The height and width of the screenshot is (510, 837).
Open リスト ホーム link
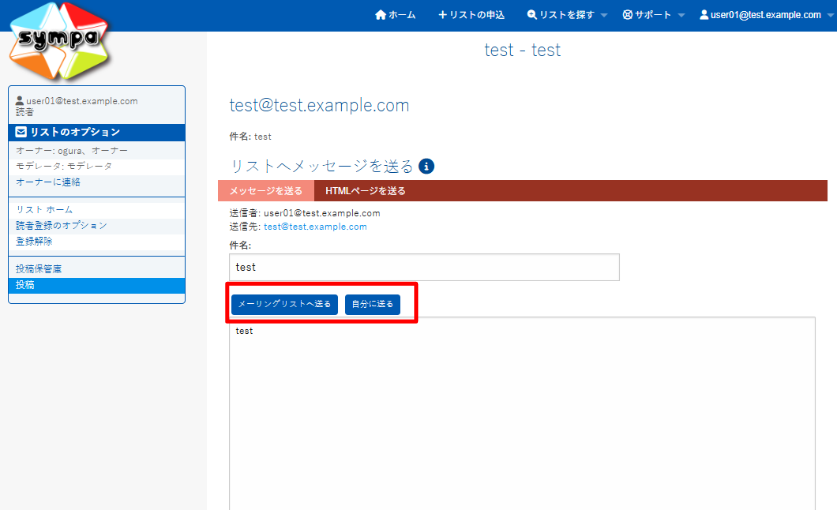[x=44, y=210]
